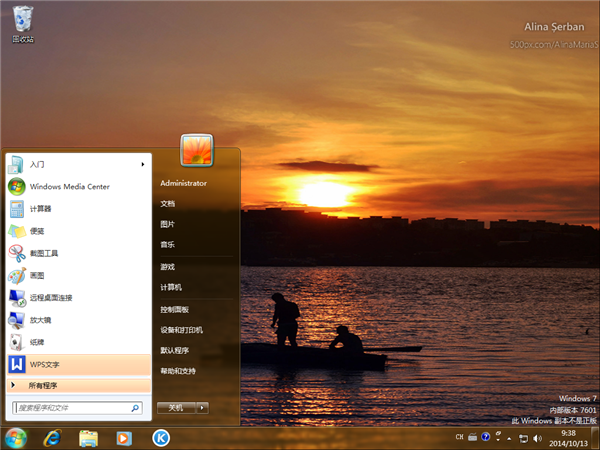The width and height of the screenshot is (600, 450).
Task: Open 截图工具 snipping tool
Action: (44, 253)
